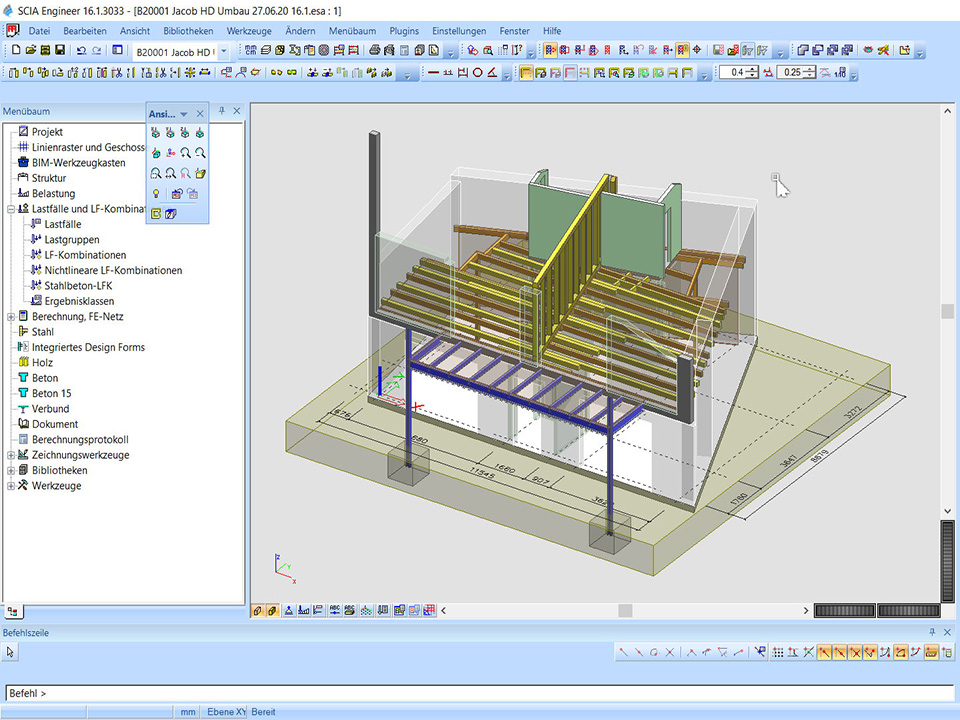Click the Print icon in toolbar
This screenshot has height=720, width=960.
[374, 51]
